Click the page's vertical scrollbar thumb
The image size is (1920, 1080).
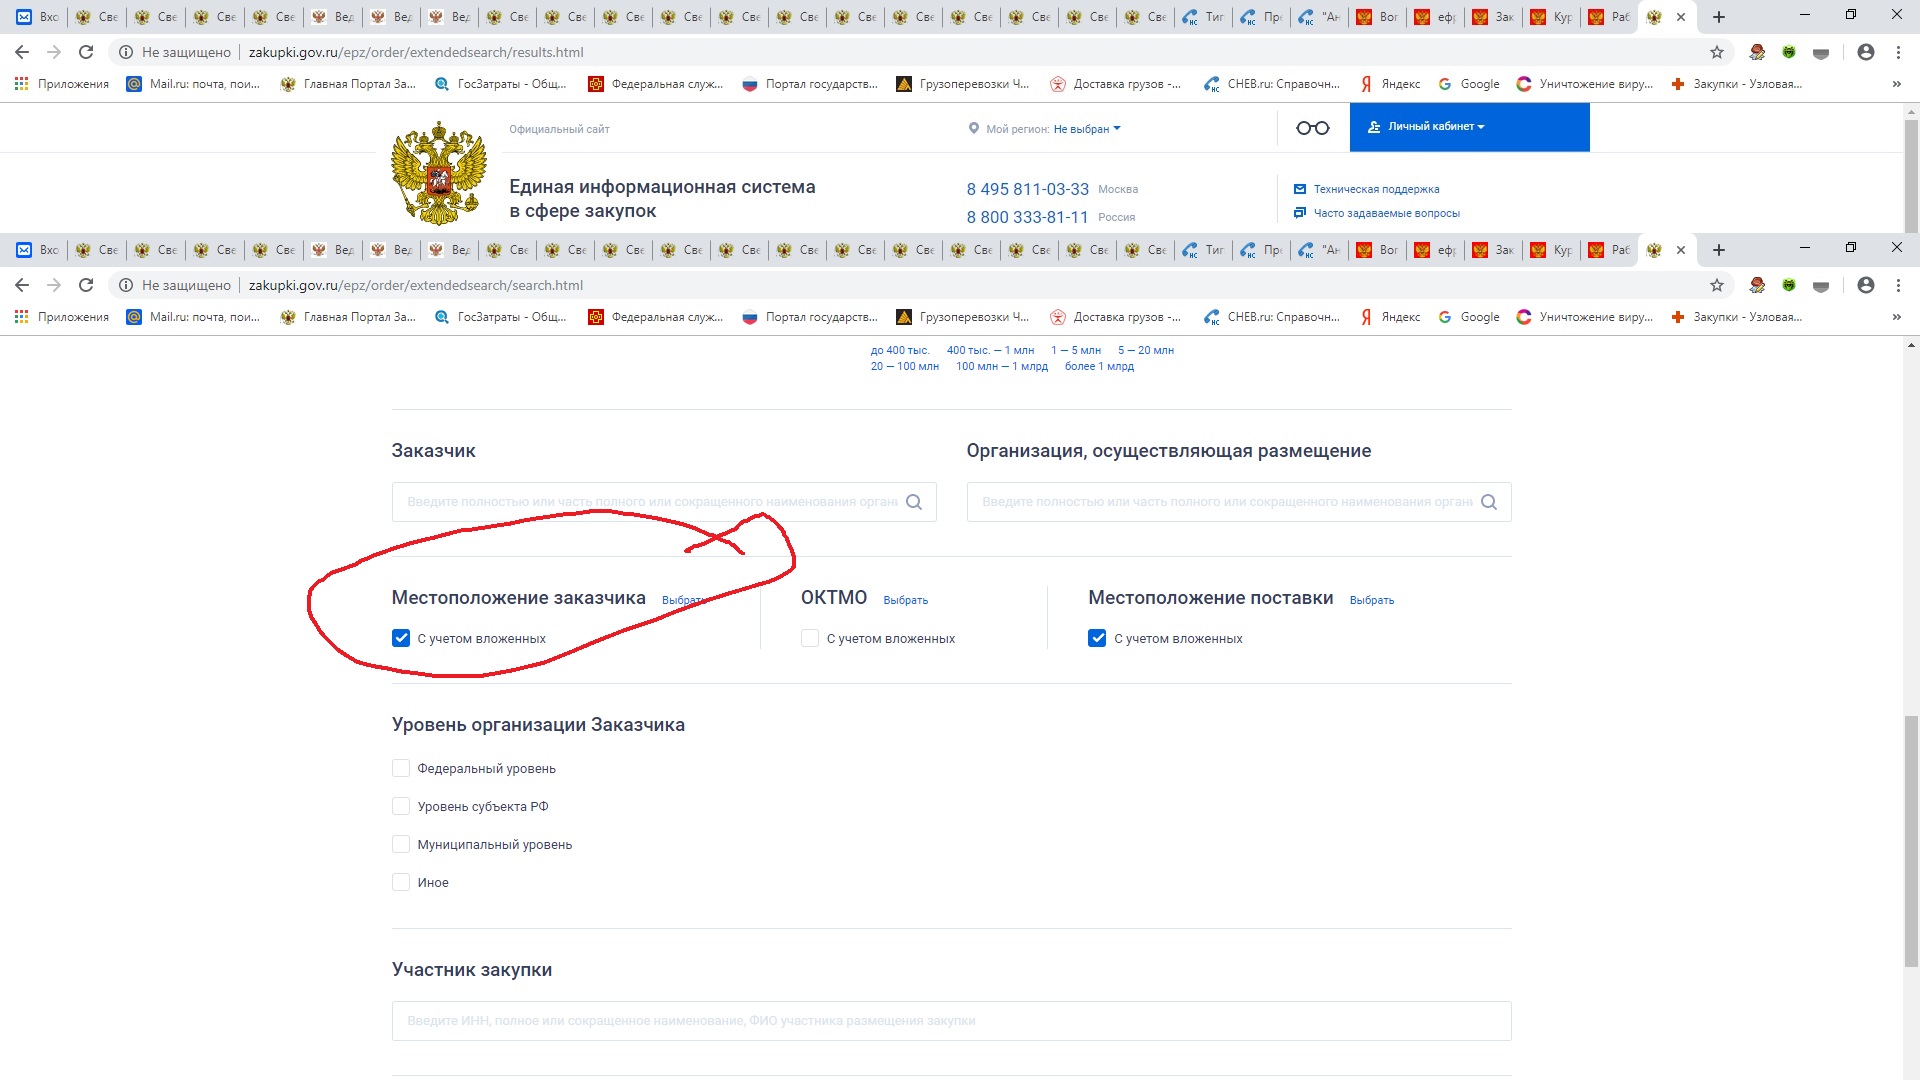click(x=1911, y=840)
